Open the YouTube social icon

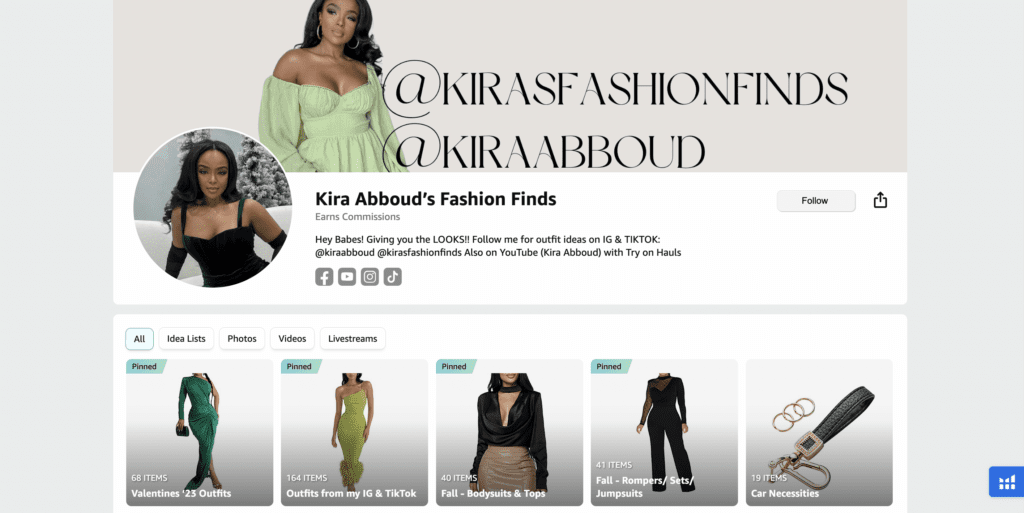pyautogui.click(x=347, y=277)
